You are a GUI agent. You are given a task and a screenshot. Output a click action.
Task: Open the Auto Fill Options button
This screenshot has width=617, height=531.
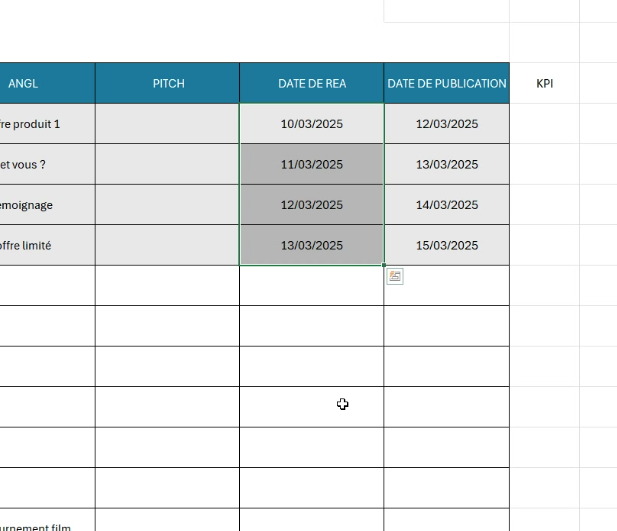point(395,277)
